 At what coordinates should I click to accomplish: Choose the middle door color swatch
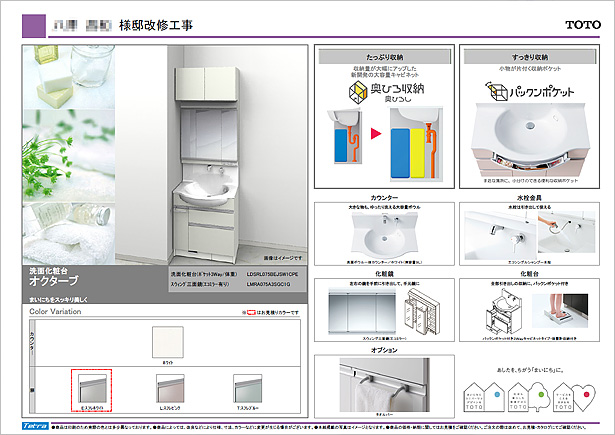pos(174,388)
